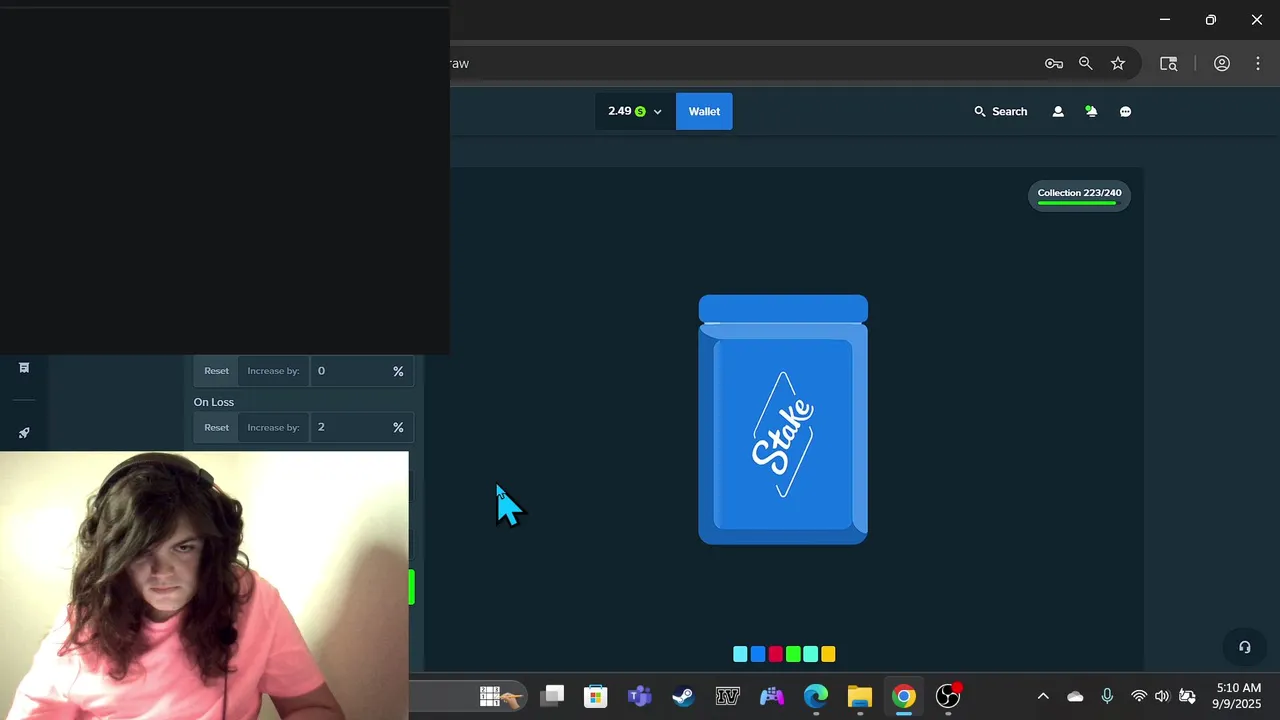Open the notifications bell
Viewport: 1280px width, 720px height.
1091,112
